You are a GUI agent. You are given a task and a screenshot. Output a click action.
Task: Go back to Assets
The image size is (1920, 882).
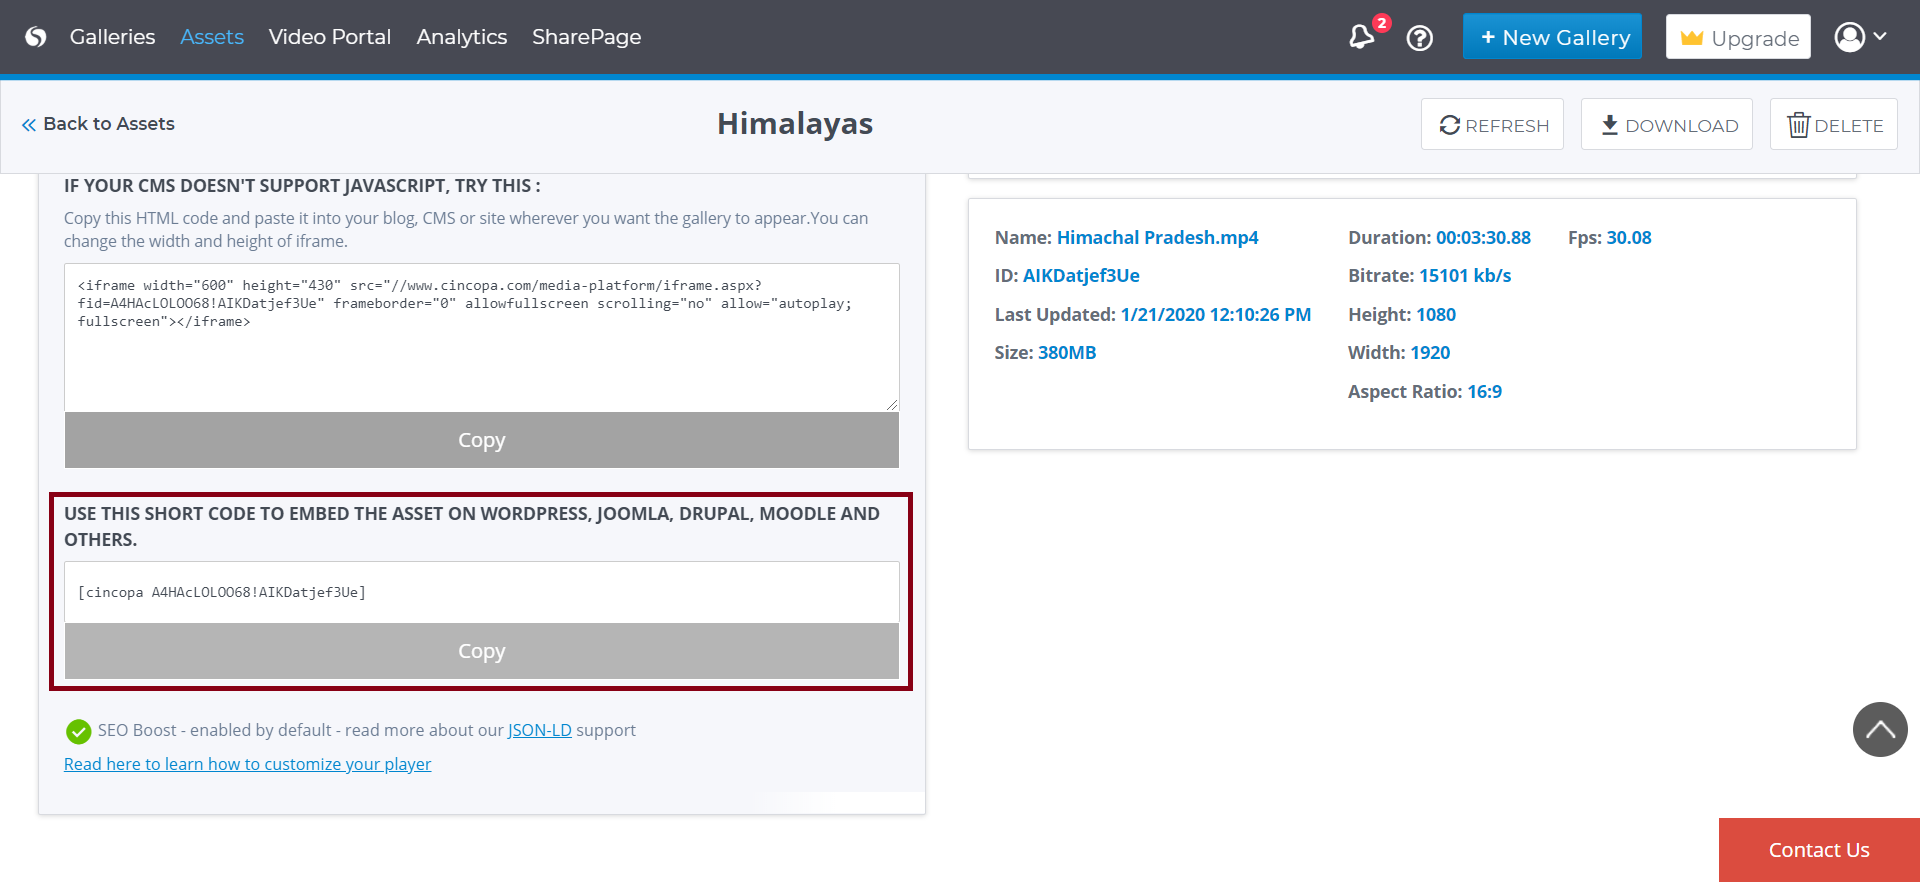98,124
